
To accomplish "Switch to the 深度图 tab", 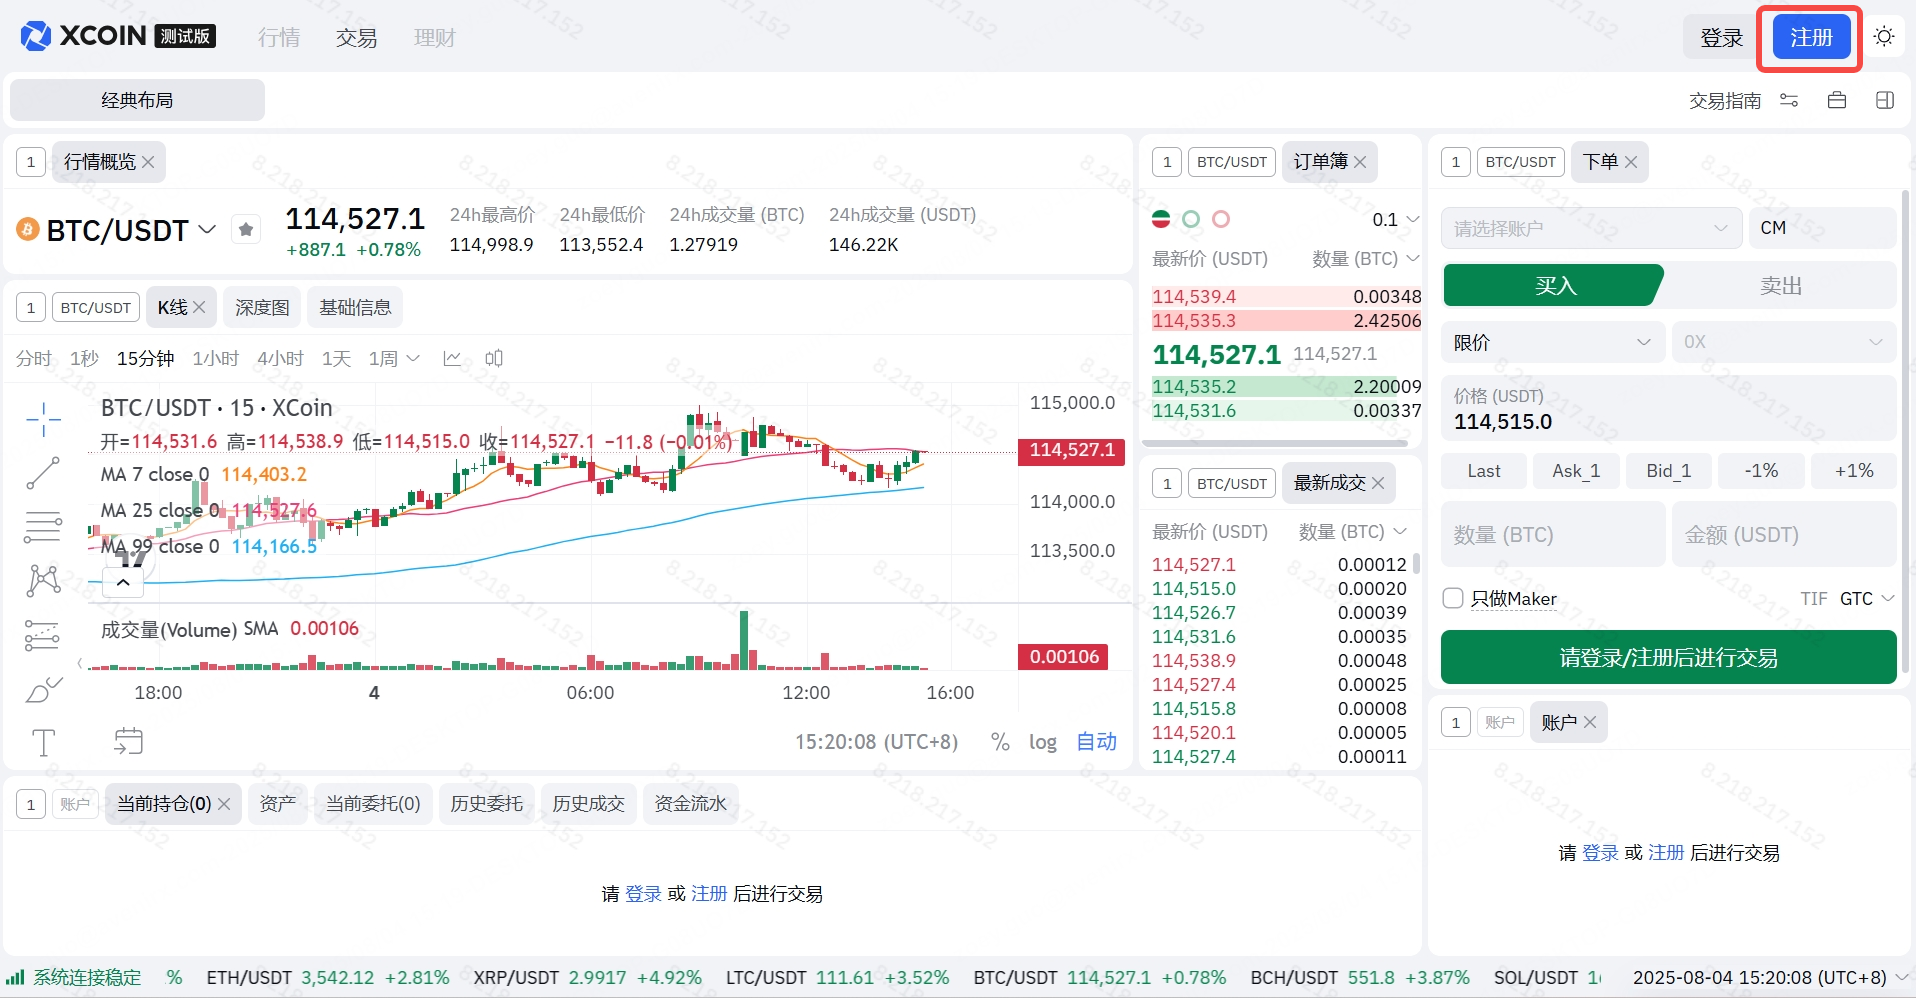I will (x=262, y=307).
